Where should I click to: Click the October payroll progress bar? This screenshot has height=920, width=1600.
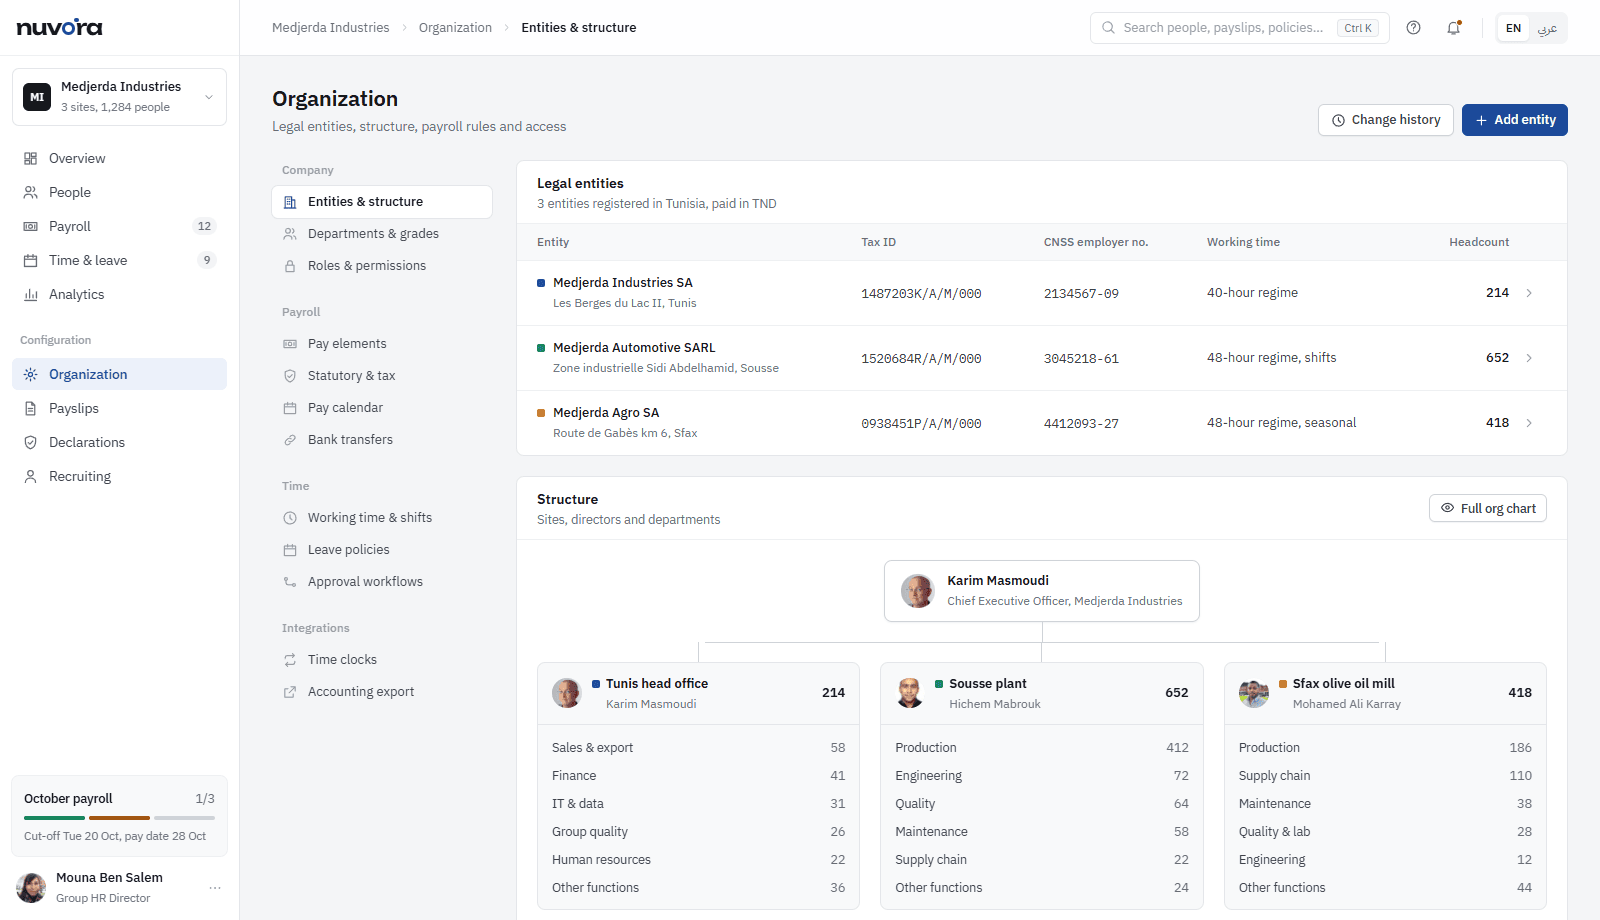119,818
